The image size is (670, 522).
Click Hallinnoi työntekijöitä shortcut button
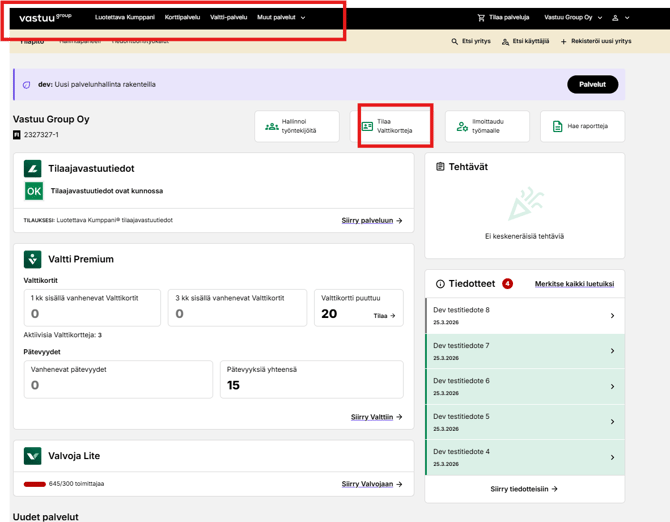click(x=297, y=126)
